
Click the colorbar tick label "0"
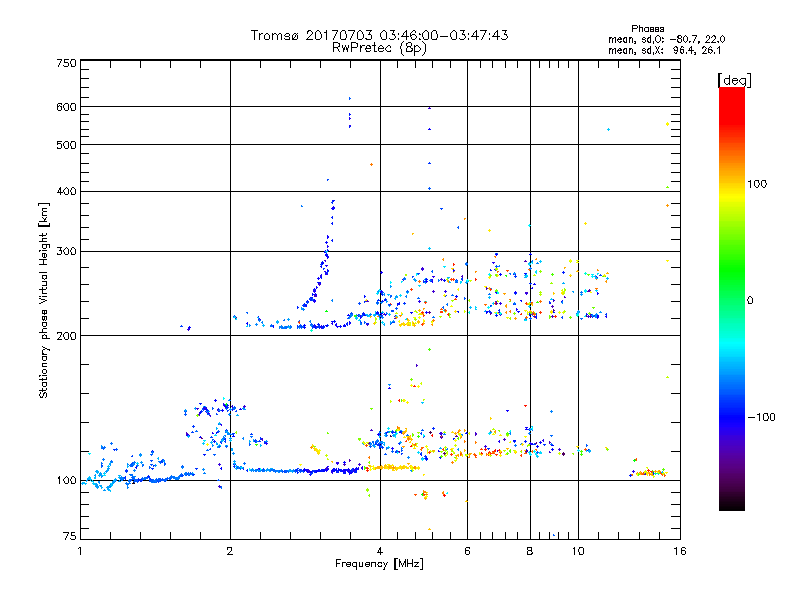[x=749, y=300]
